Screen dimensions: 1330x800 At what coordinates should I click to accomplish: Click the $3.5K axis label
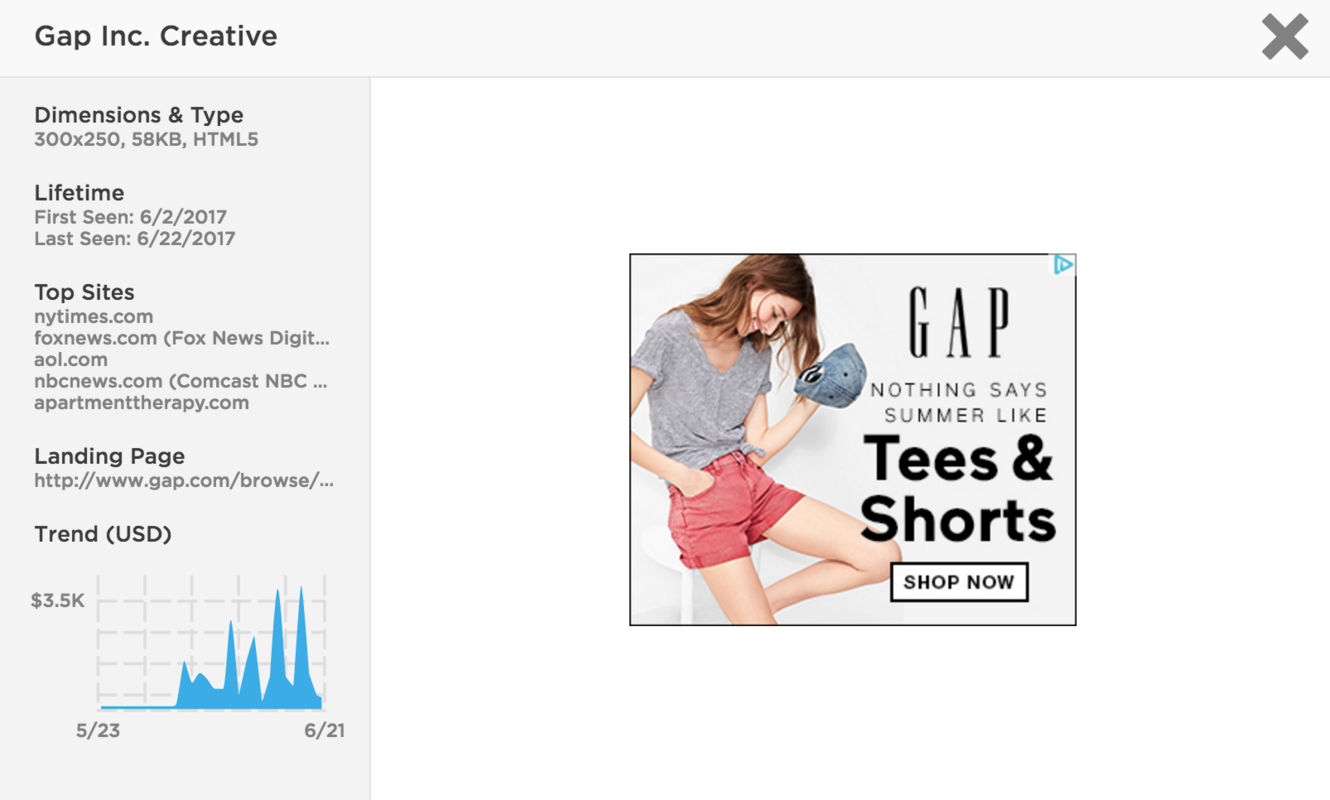coord(55,600)
